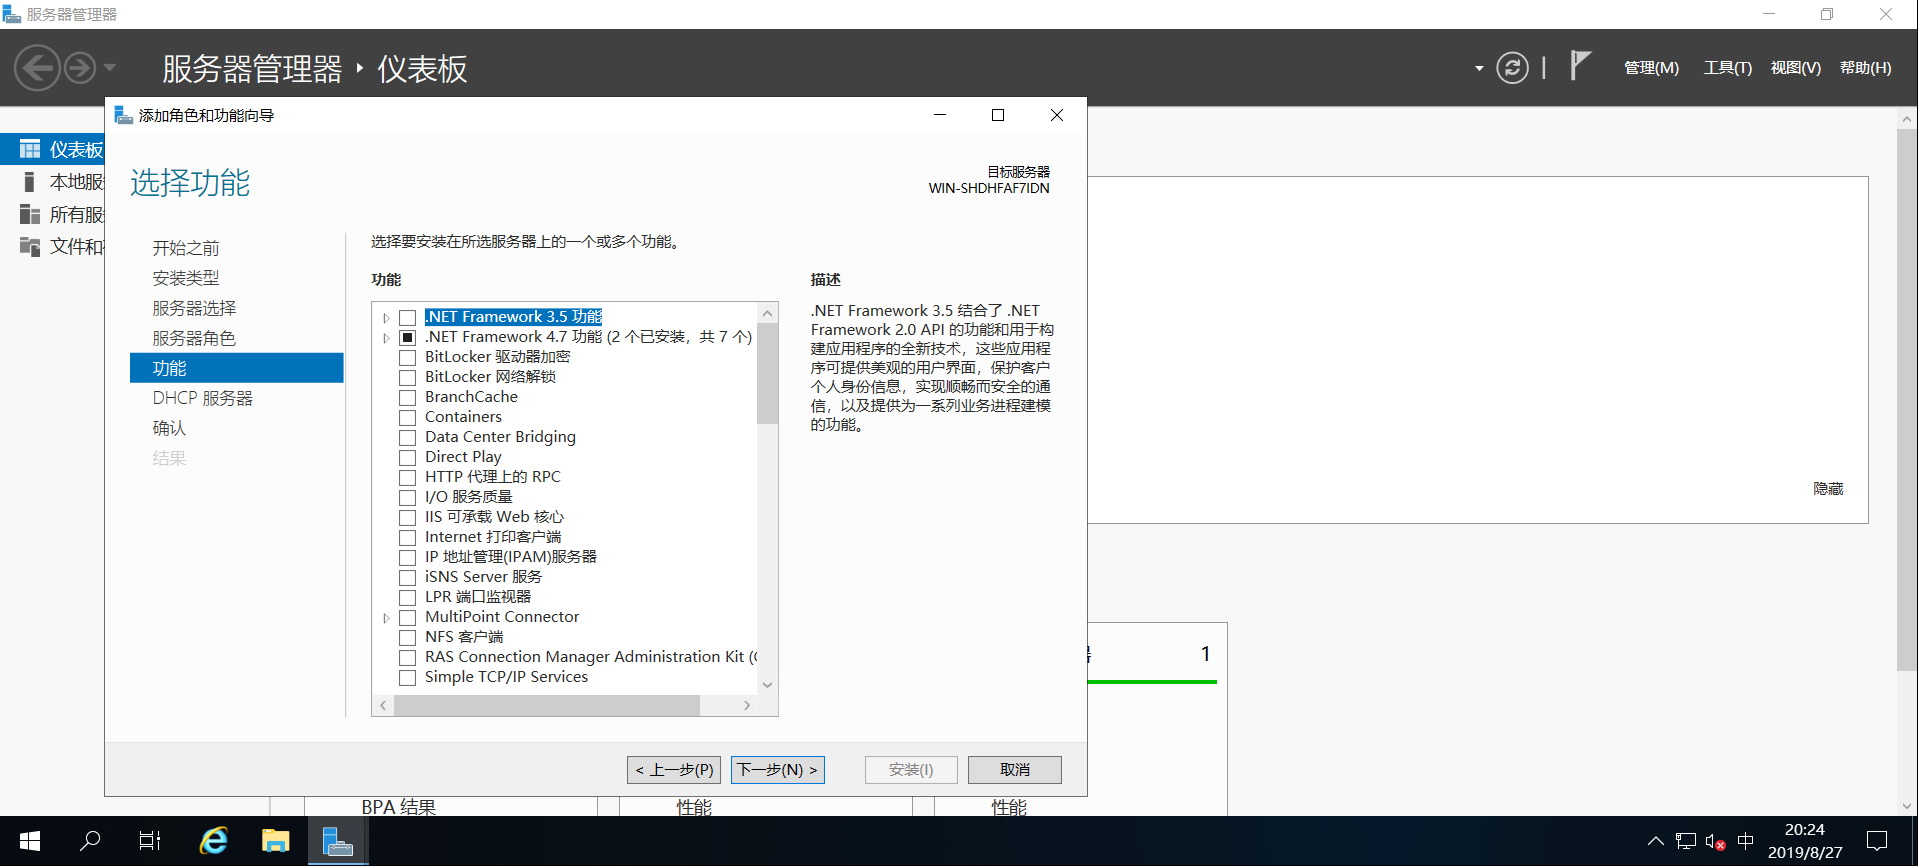The width and height of the screenshot is (1918, 866).
Task: Click the feature list horizontal scrollbar thumb
Action: pyautogui.click(x=547, y=705)
